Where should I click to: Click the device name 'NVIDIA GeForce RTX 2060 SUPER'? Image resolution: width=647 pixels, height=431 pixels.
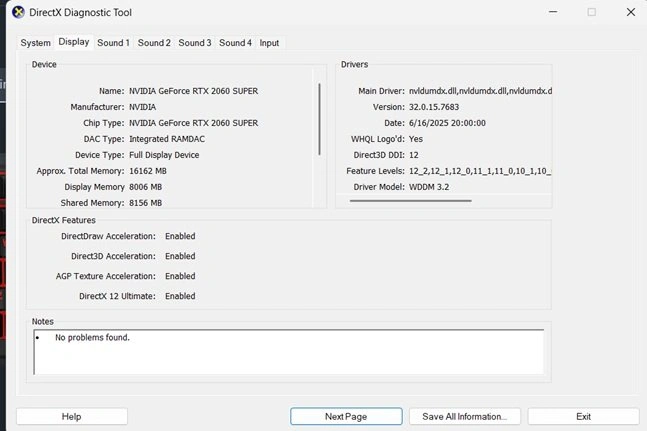point(194,91)
